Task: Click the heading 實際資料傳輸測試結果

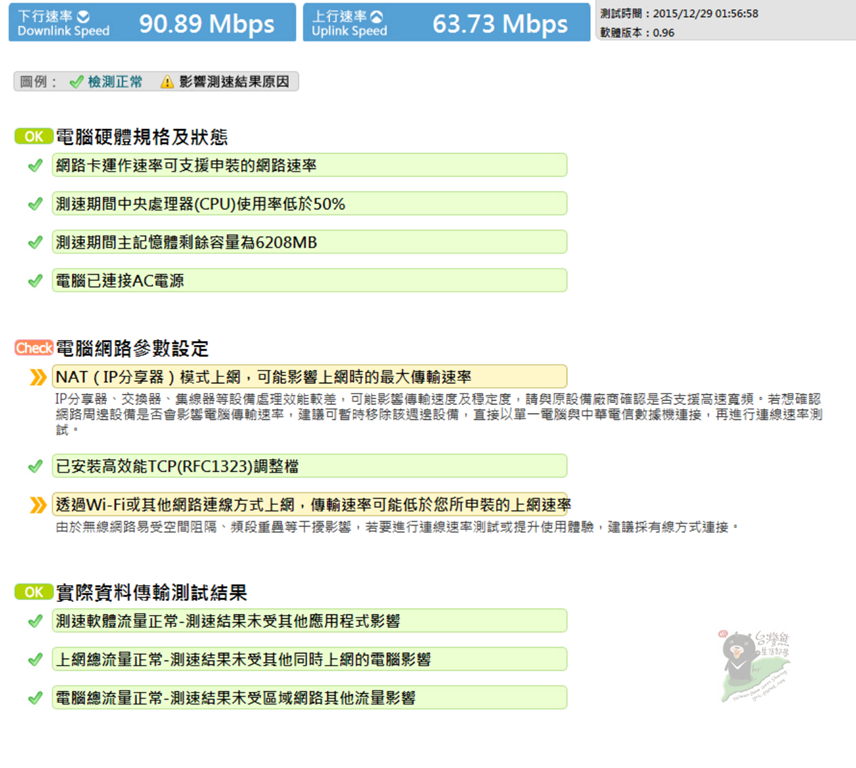Action: click(x=152, y=593)
